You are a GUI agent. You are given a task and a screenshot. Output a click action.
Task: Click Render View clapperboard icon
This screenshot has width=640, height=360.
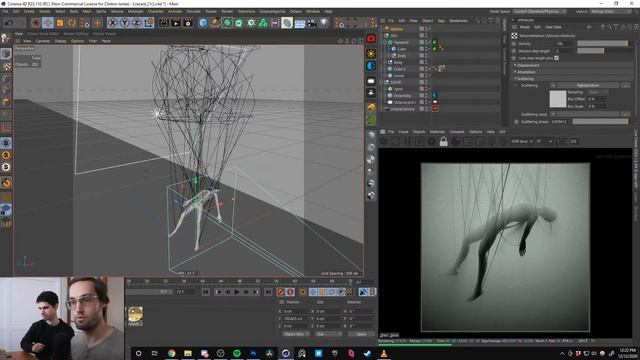164,23
